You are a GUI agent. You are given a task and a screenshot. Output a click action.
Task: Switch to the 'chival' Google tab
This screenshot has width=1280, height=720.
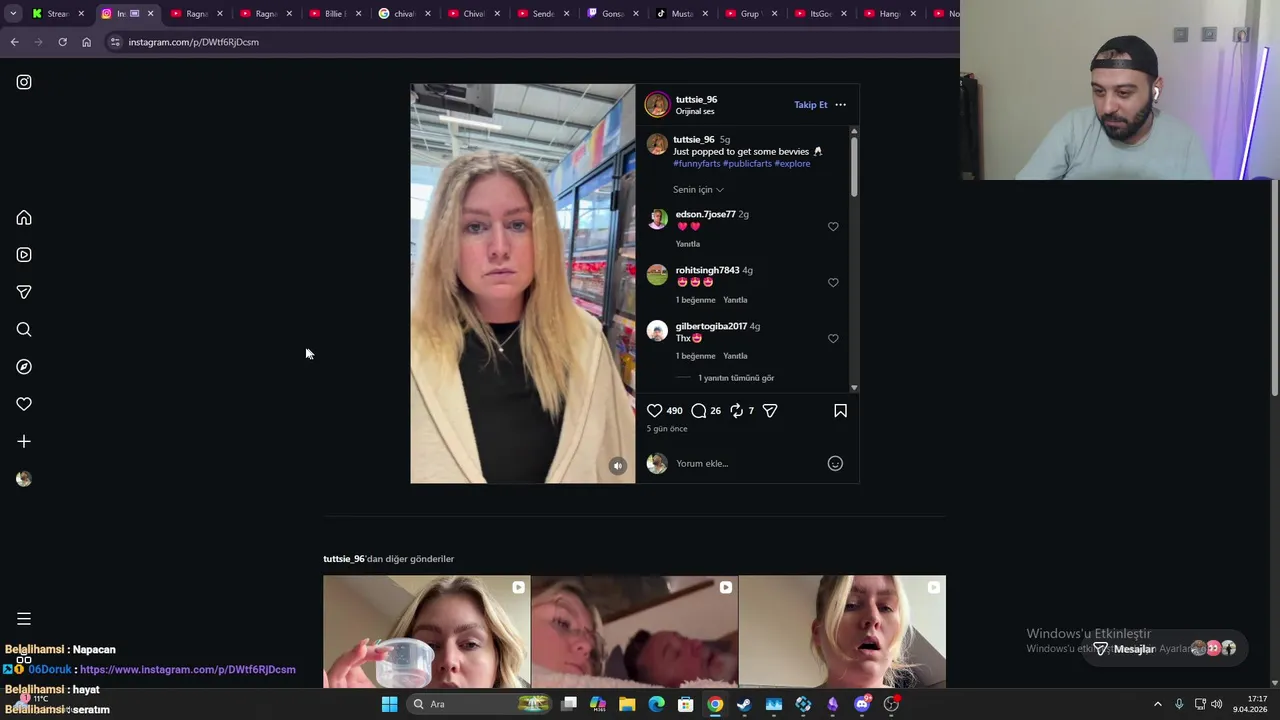[404, 14]
